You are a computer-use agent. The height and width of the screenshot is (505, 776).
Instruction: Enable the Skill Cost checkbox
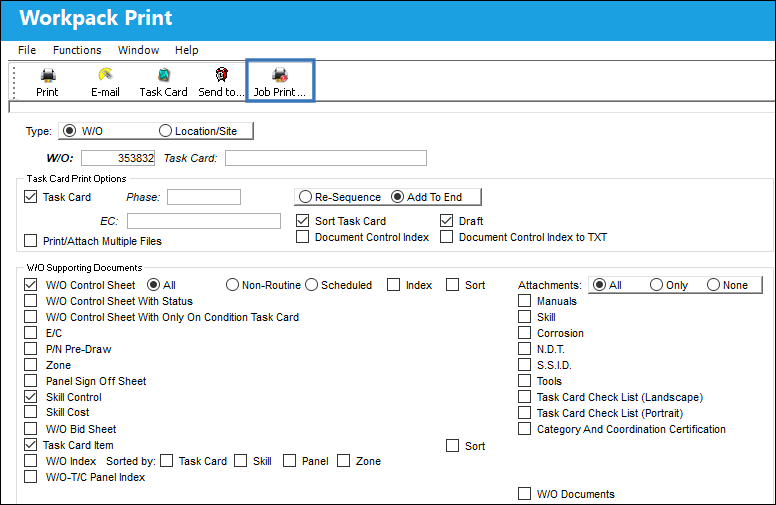pyautogui.click(x=31, y=412)
